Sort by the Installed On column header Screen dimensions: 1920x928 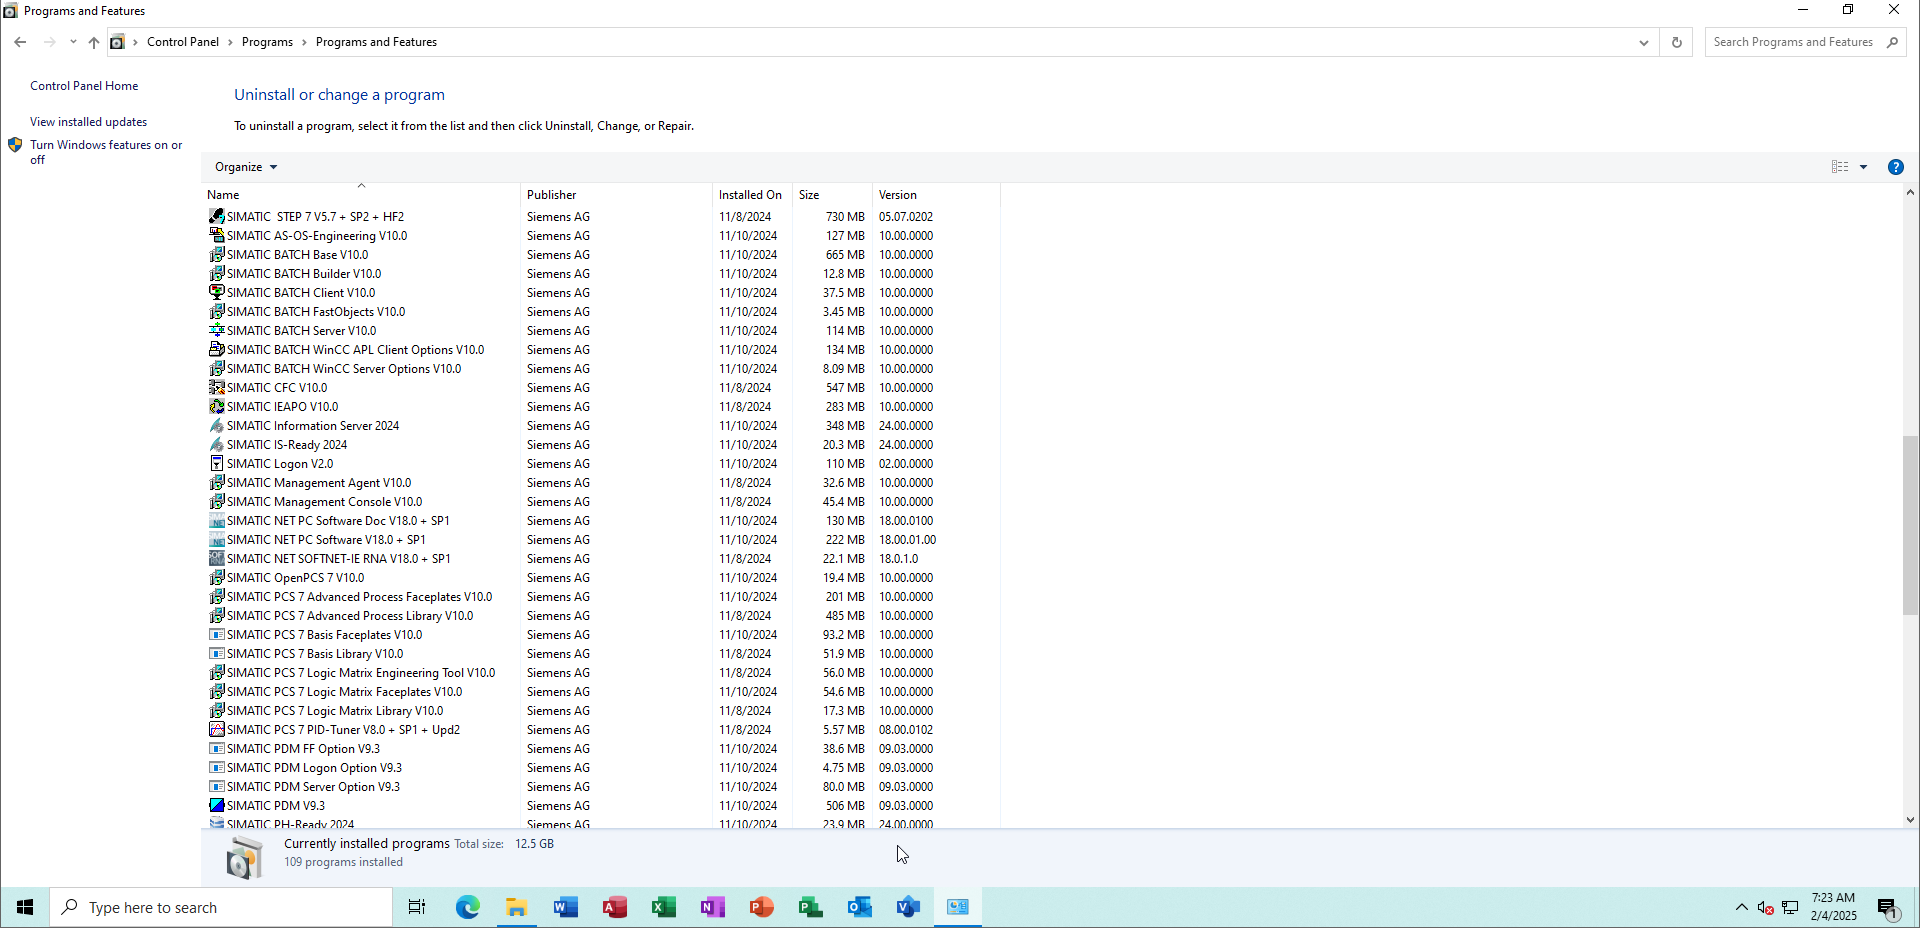(x=752, y=194)
